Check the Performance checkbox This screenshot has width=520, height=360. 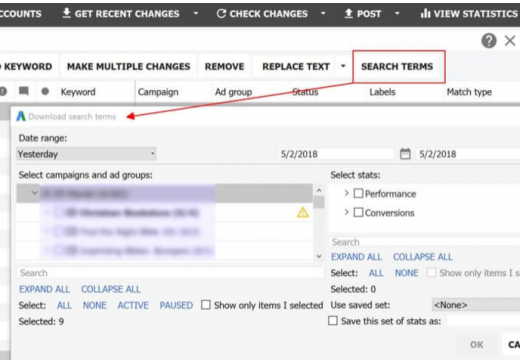(x=358, y=193)
